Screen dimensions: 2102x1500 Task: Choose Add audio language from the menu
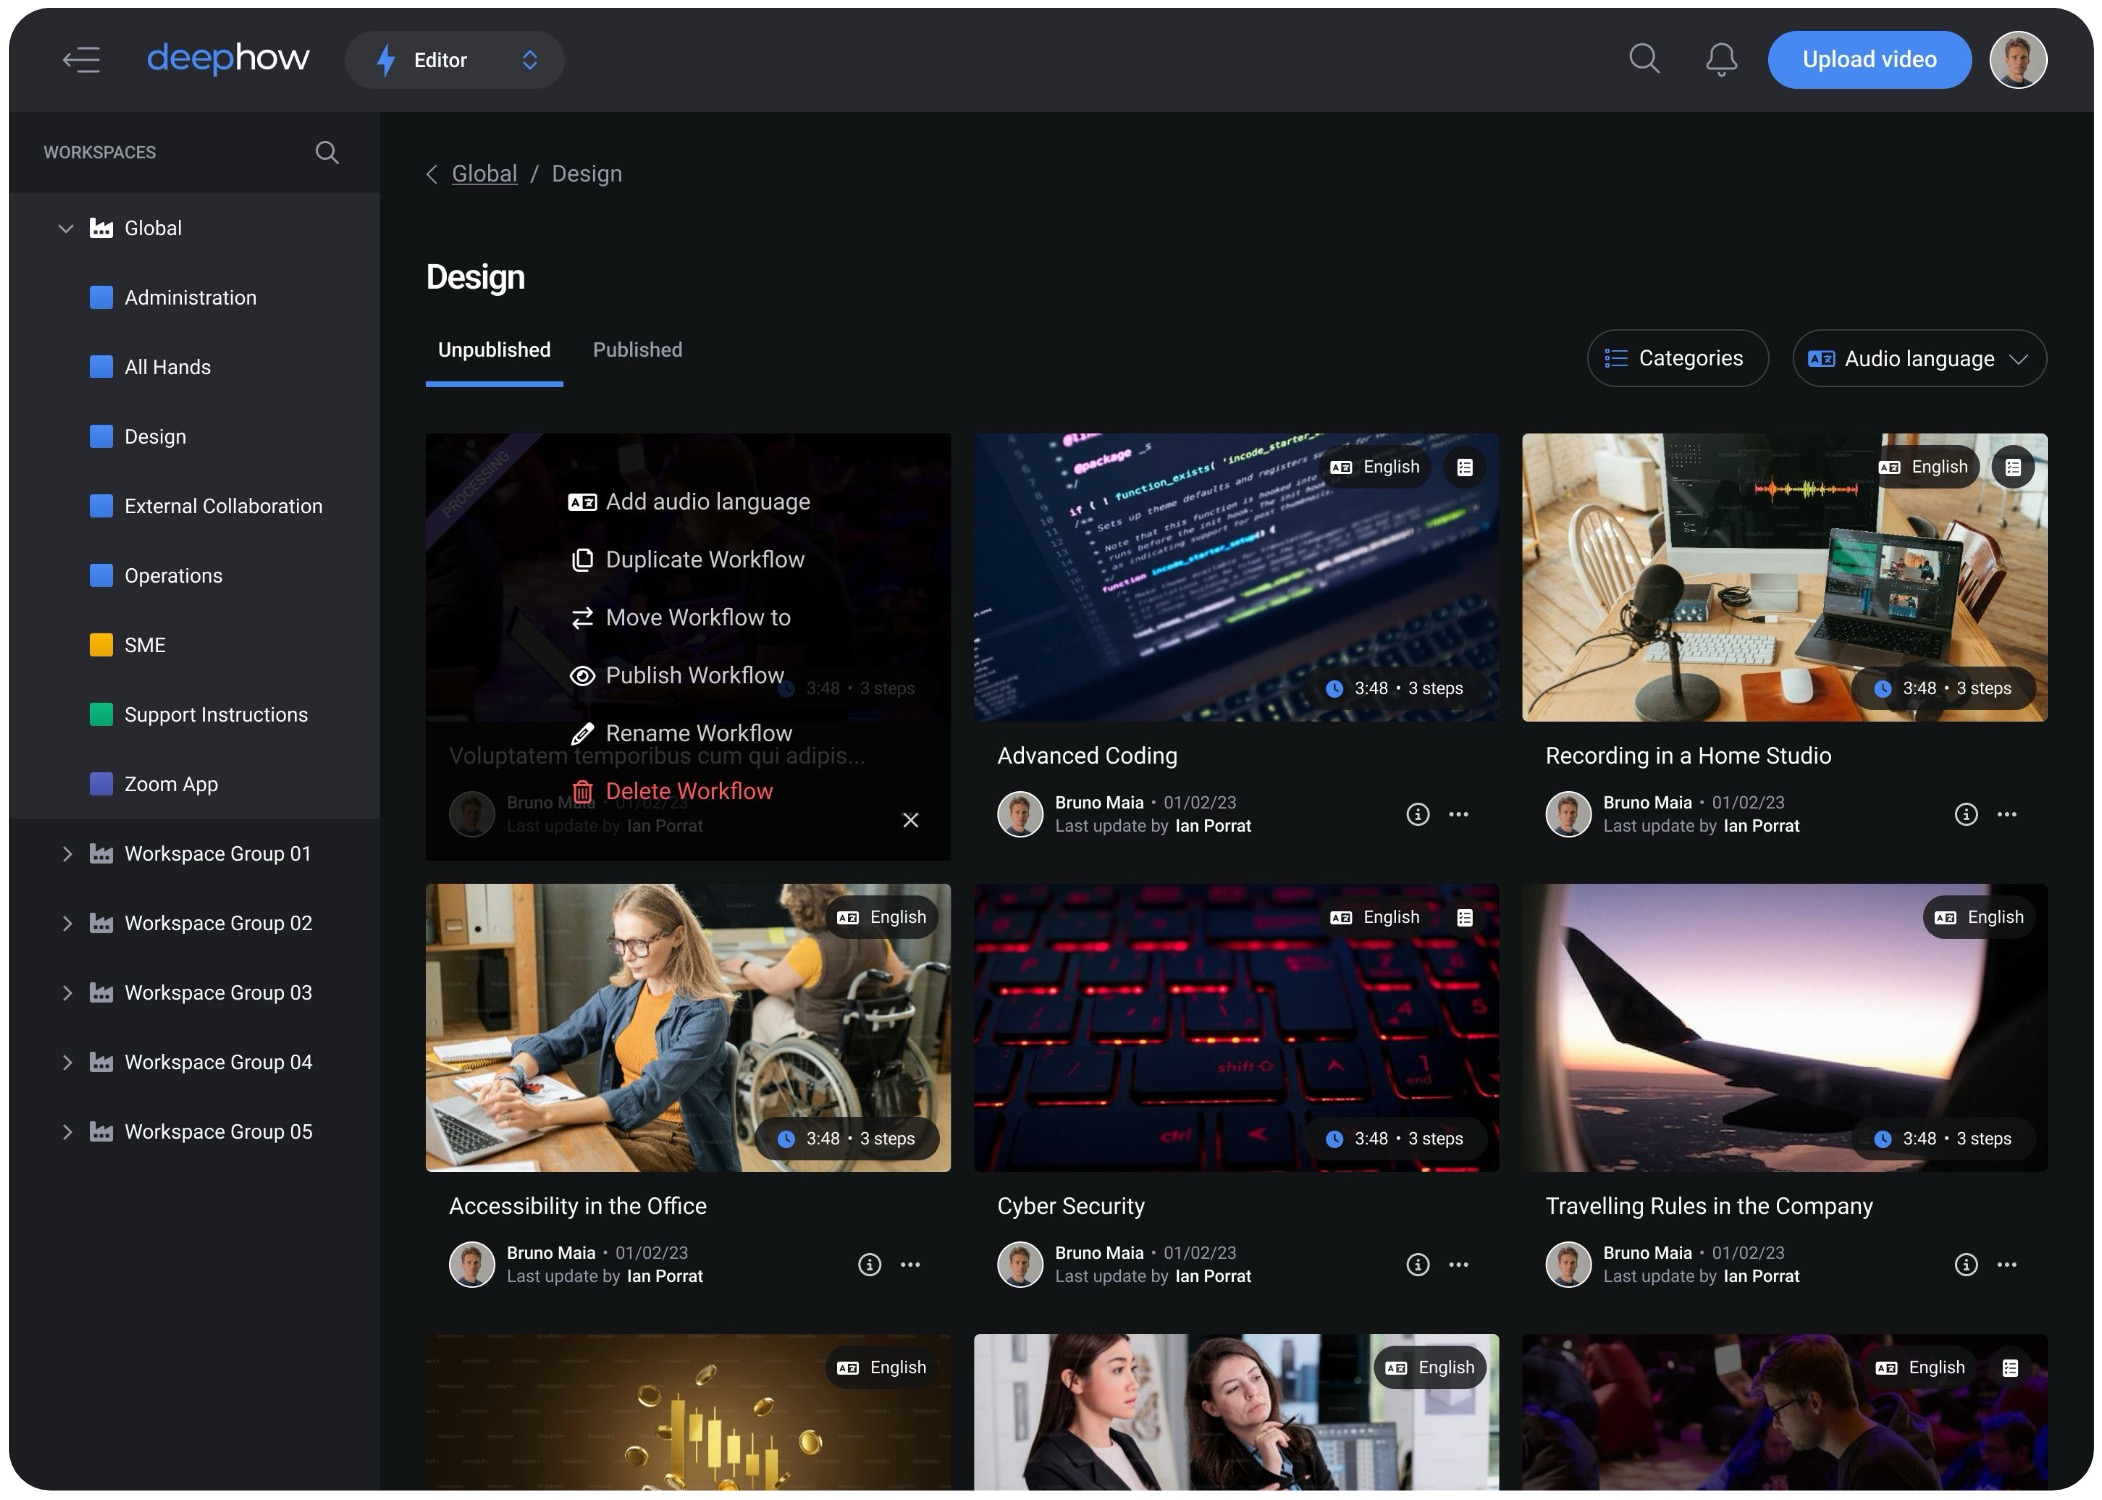(689, 502)
